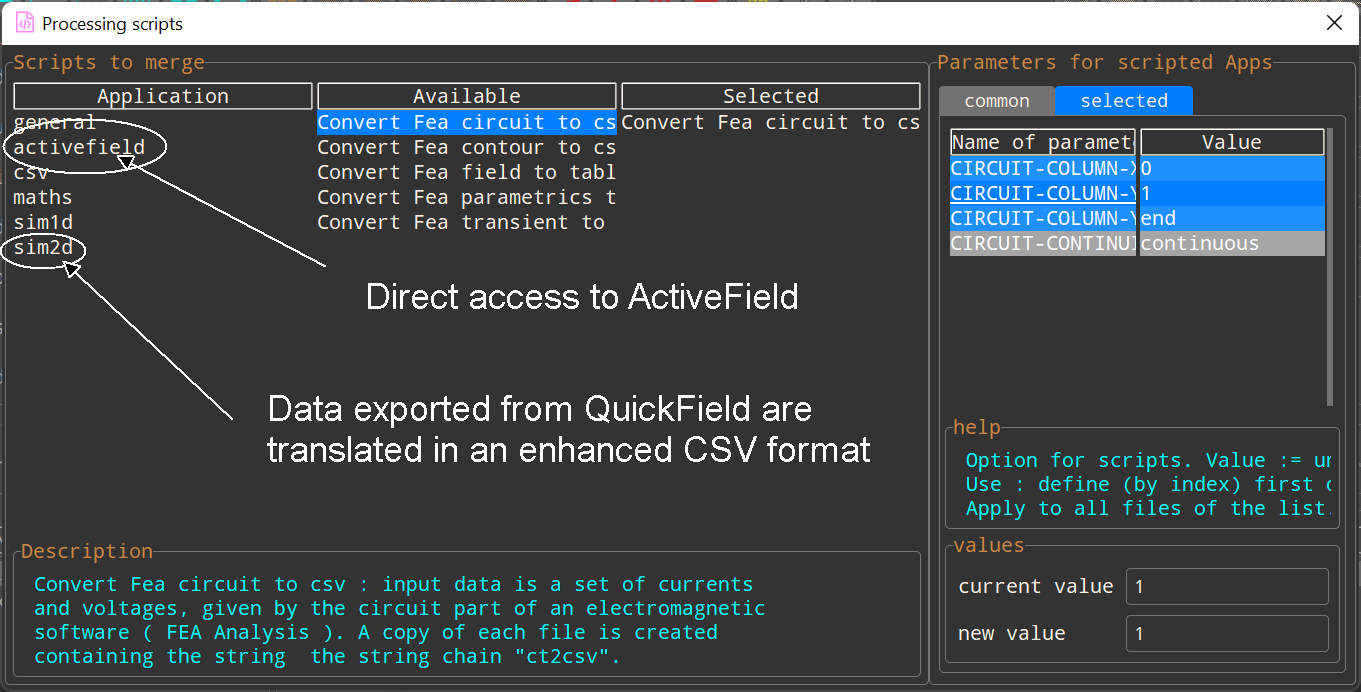Select the activefield application

coord(79,147)
